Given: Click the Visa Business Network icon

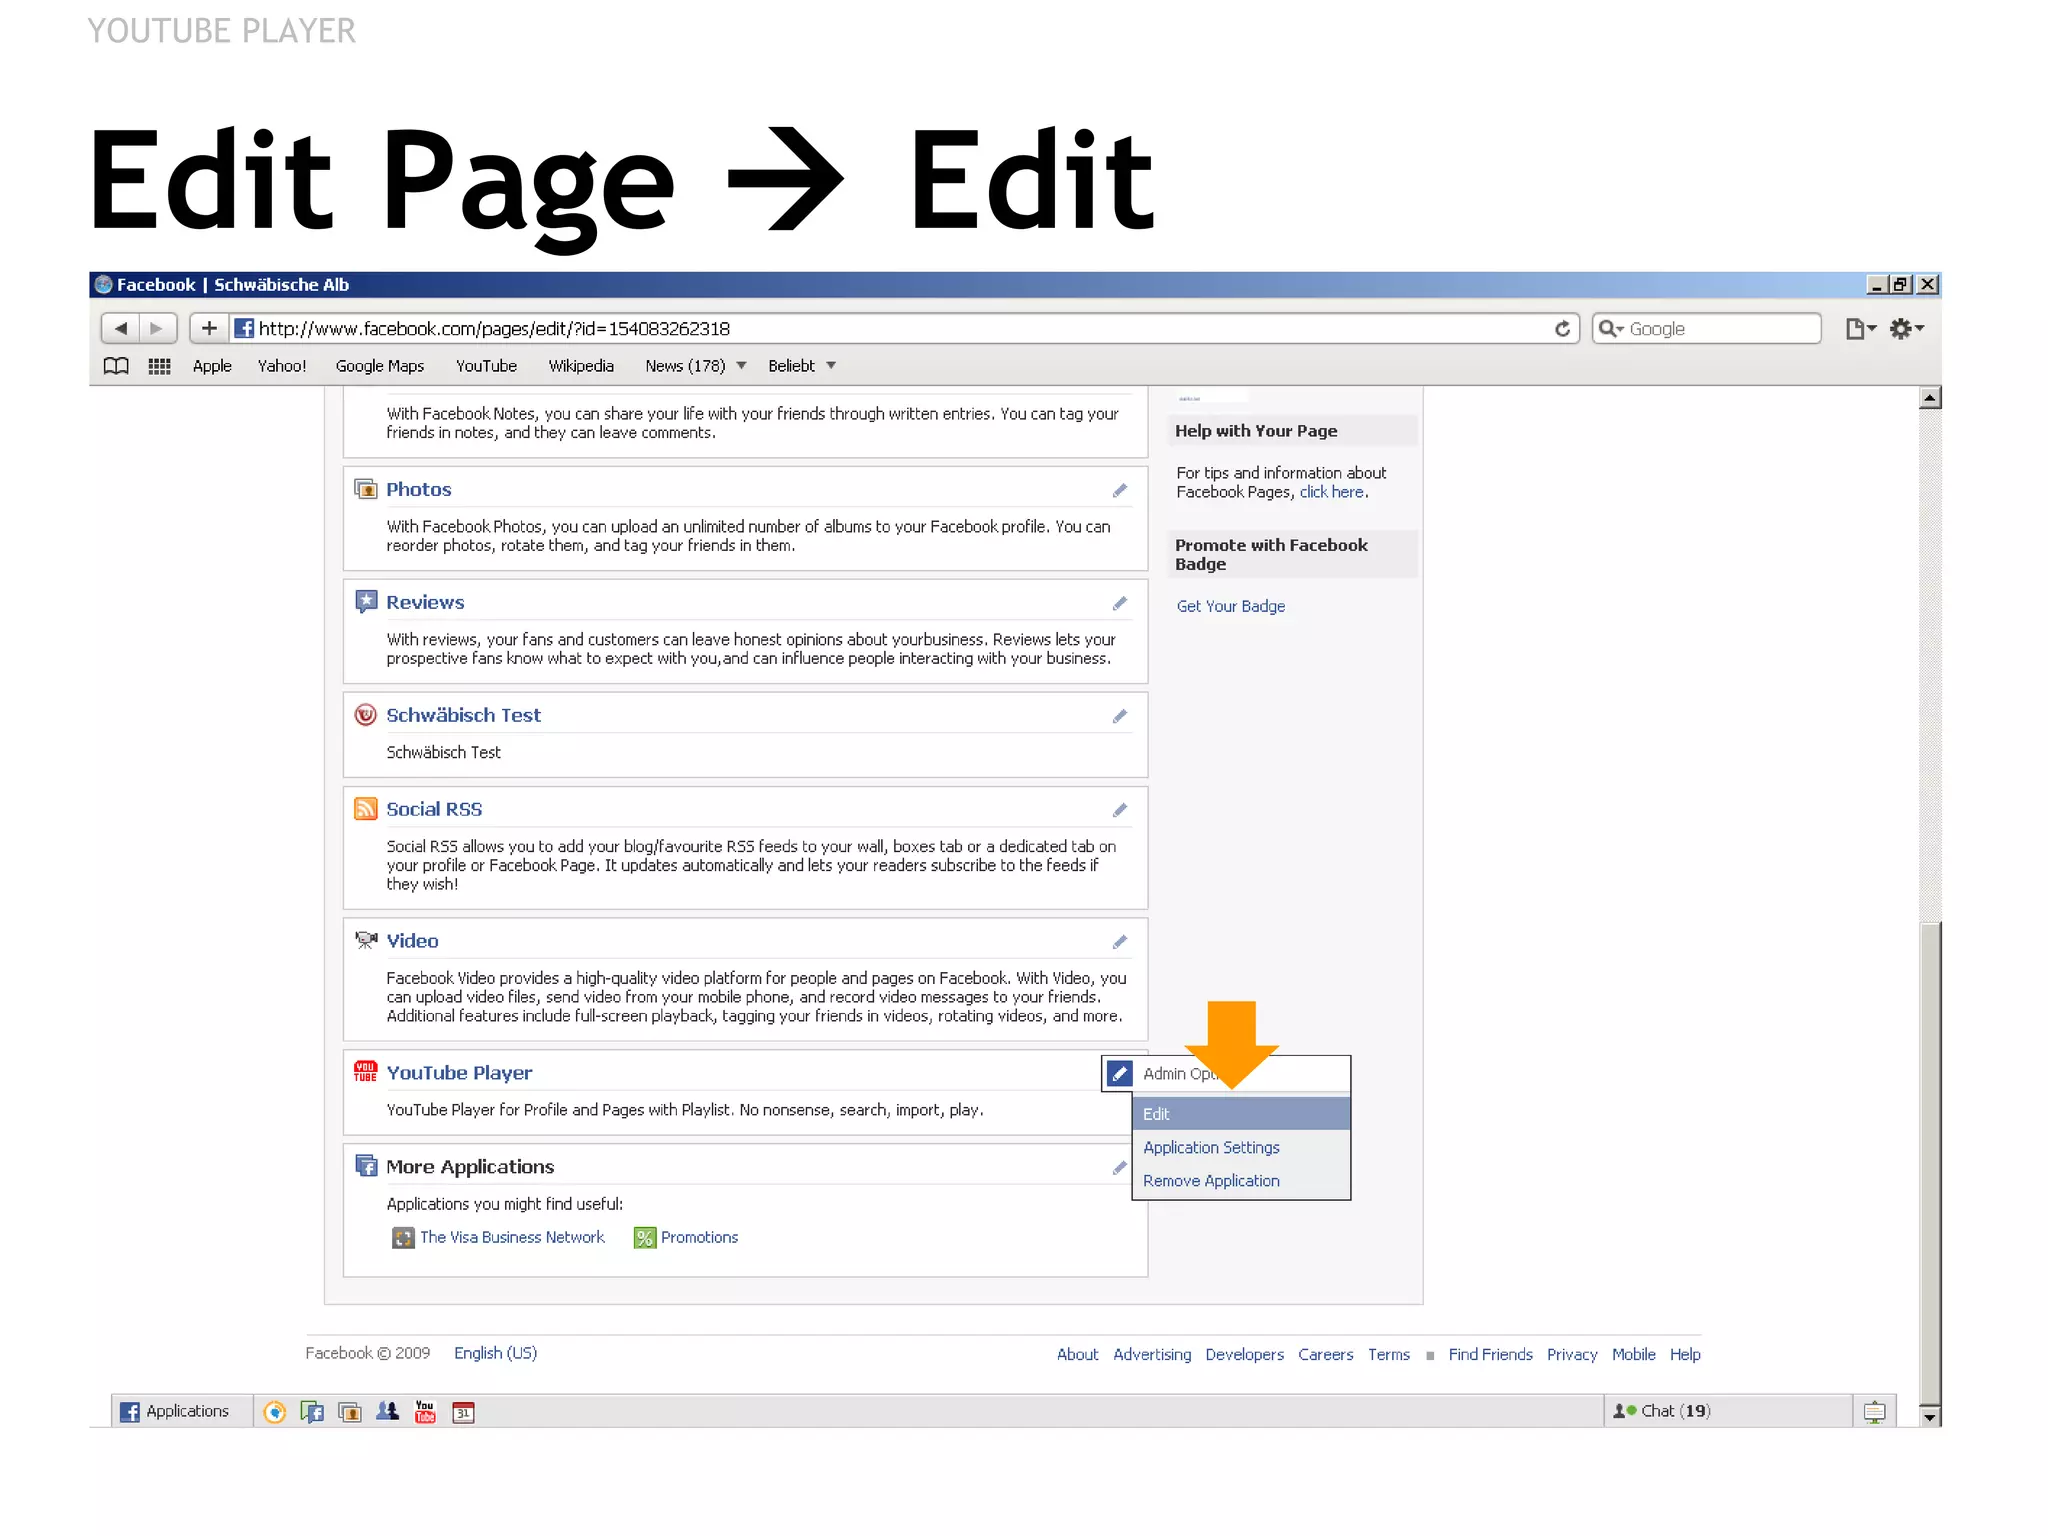Looking at the screenshot, I should click(403, 1238).
